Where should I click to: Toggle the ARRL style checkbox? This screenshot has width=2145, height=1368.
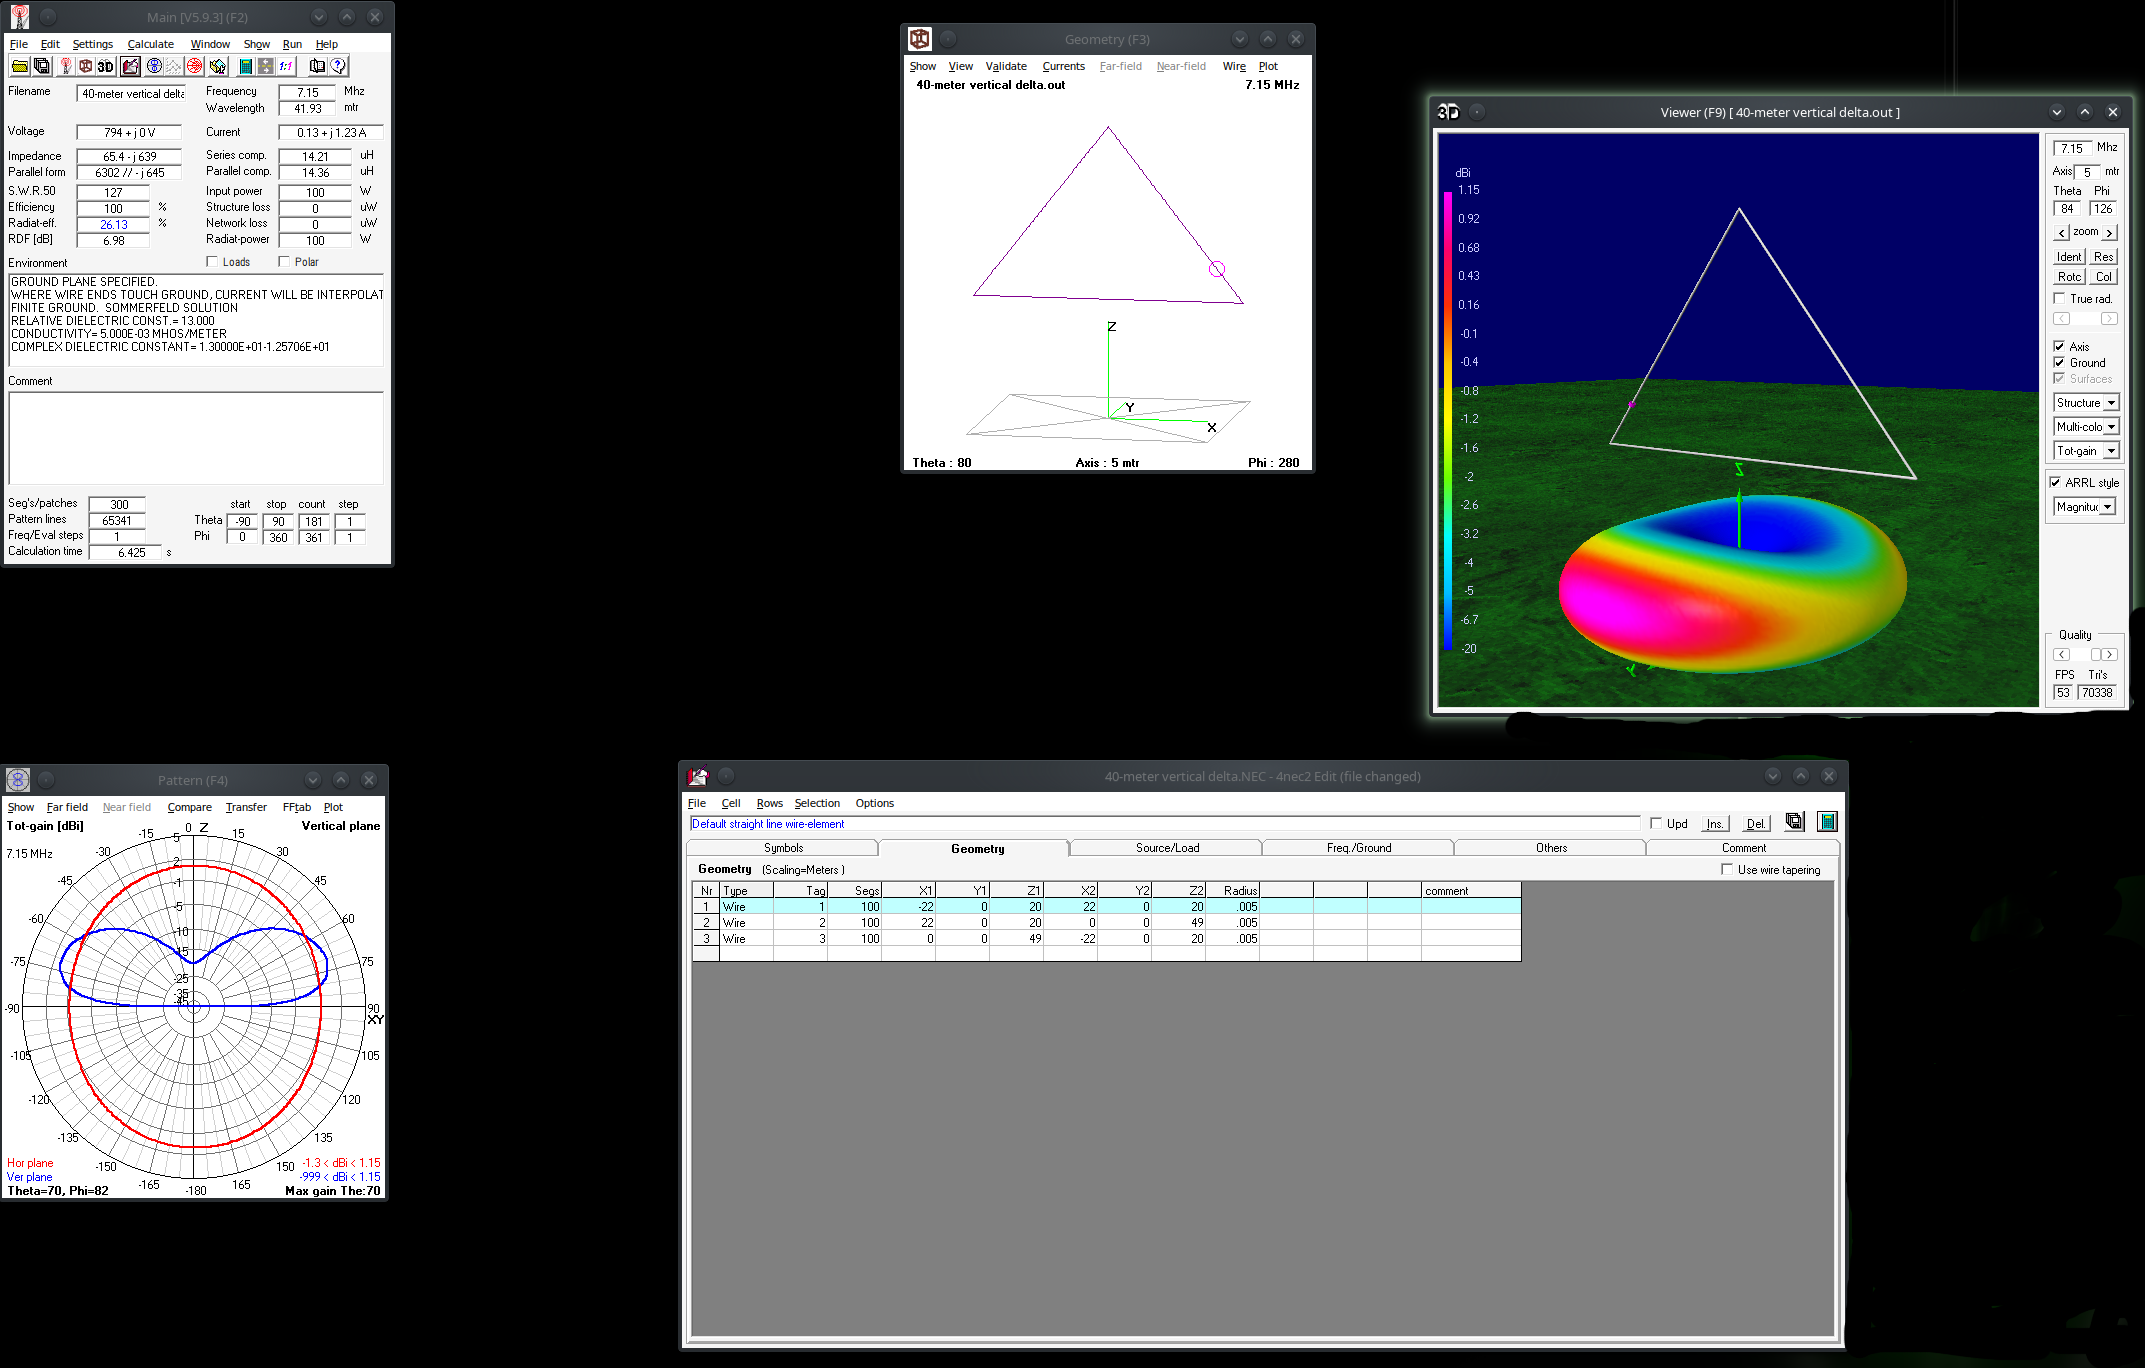pyautogui.click(x=2055, y=482)
